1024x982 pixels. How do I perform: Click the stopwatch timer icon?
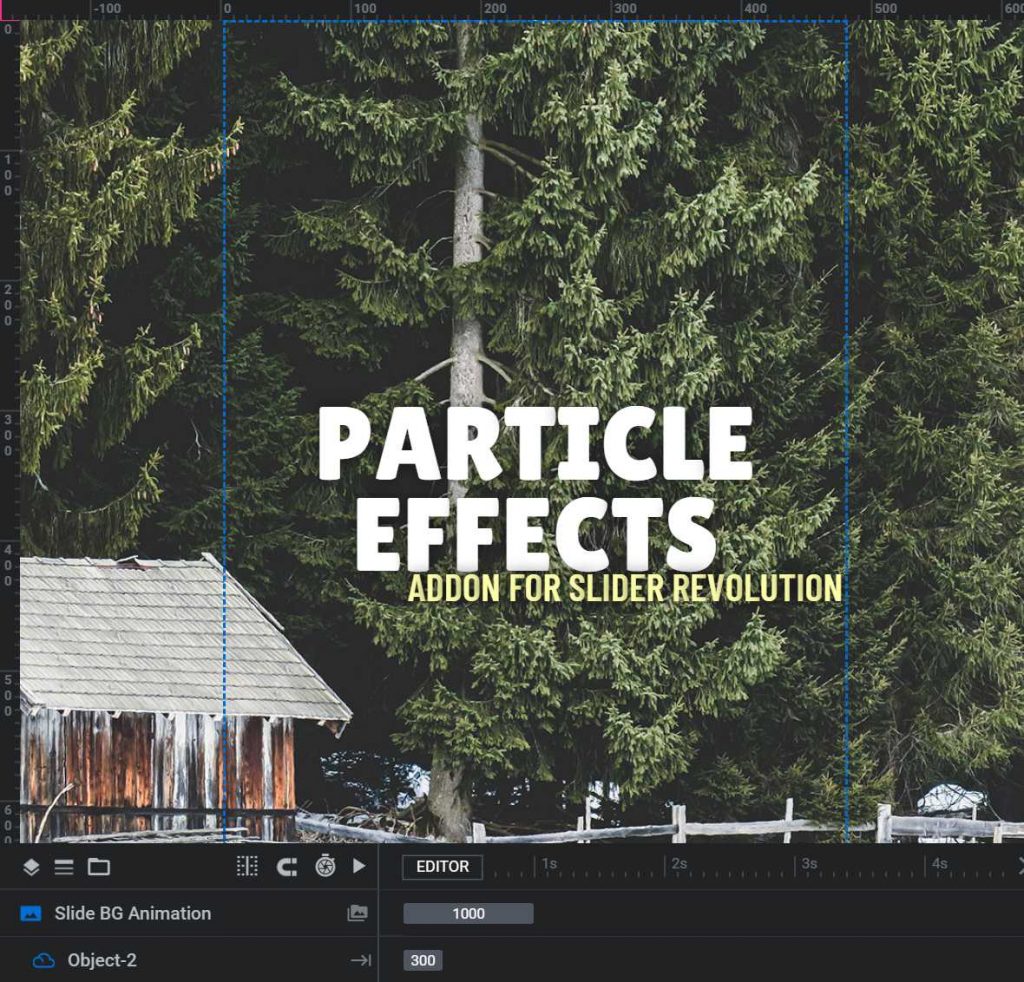(325, 866)
